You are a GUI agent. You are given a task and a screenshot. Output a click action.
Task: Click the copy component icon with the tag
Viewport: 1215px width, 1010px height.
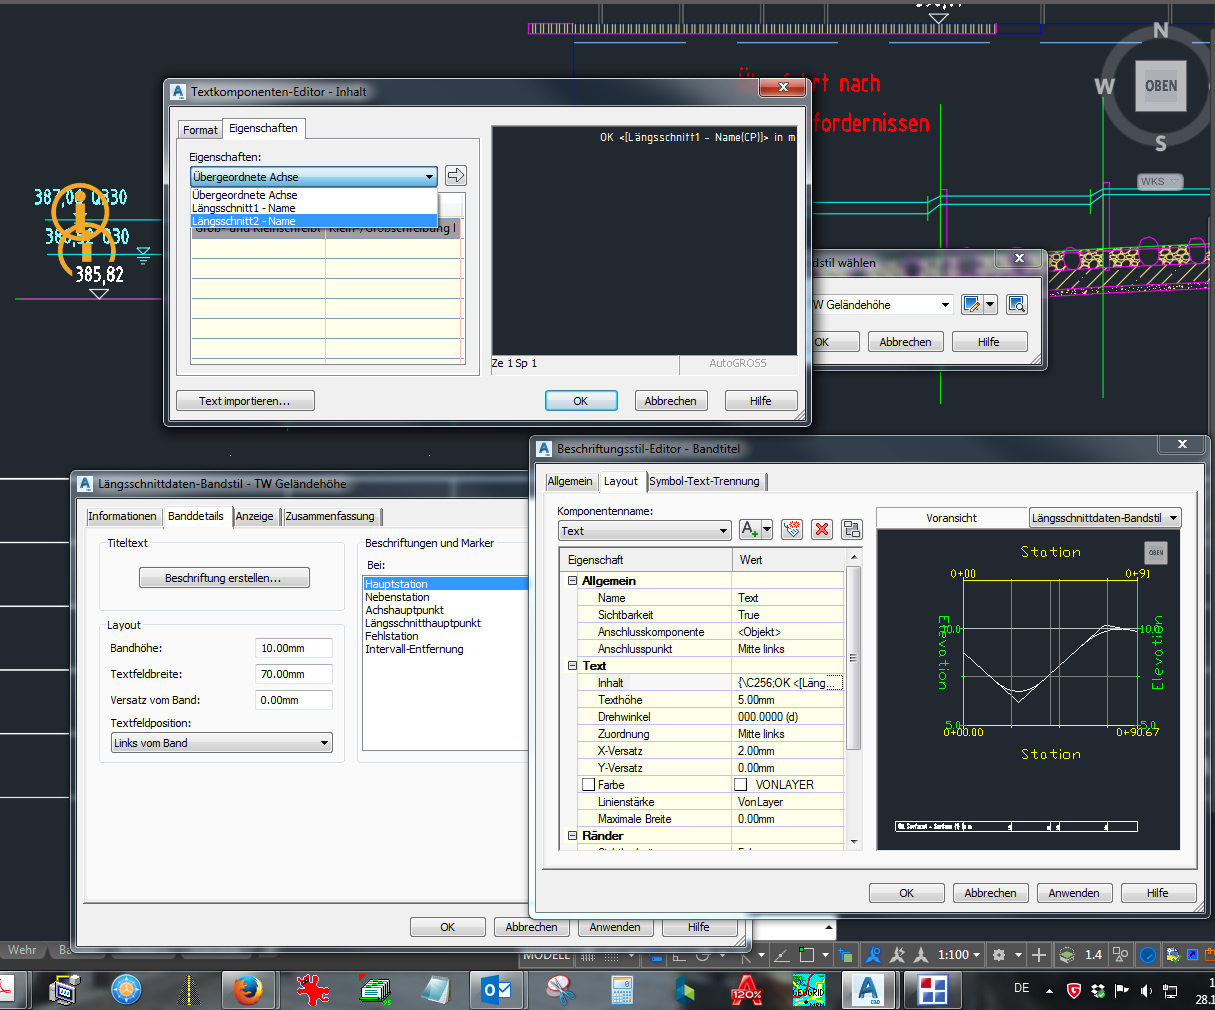click(x=793, y=530)
